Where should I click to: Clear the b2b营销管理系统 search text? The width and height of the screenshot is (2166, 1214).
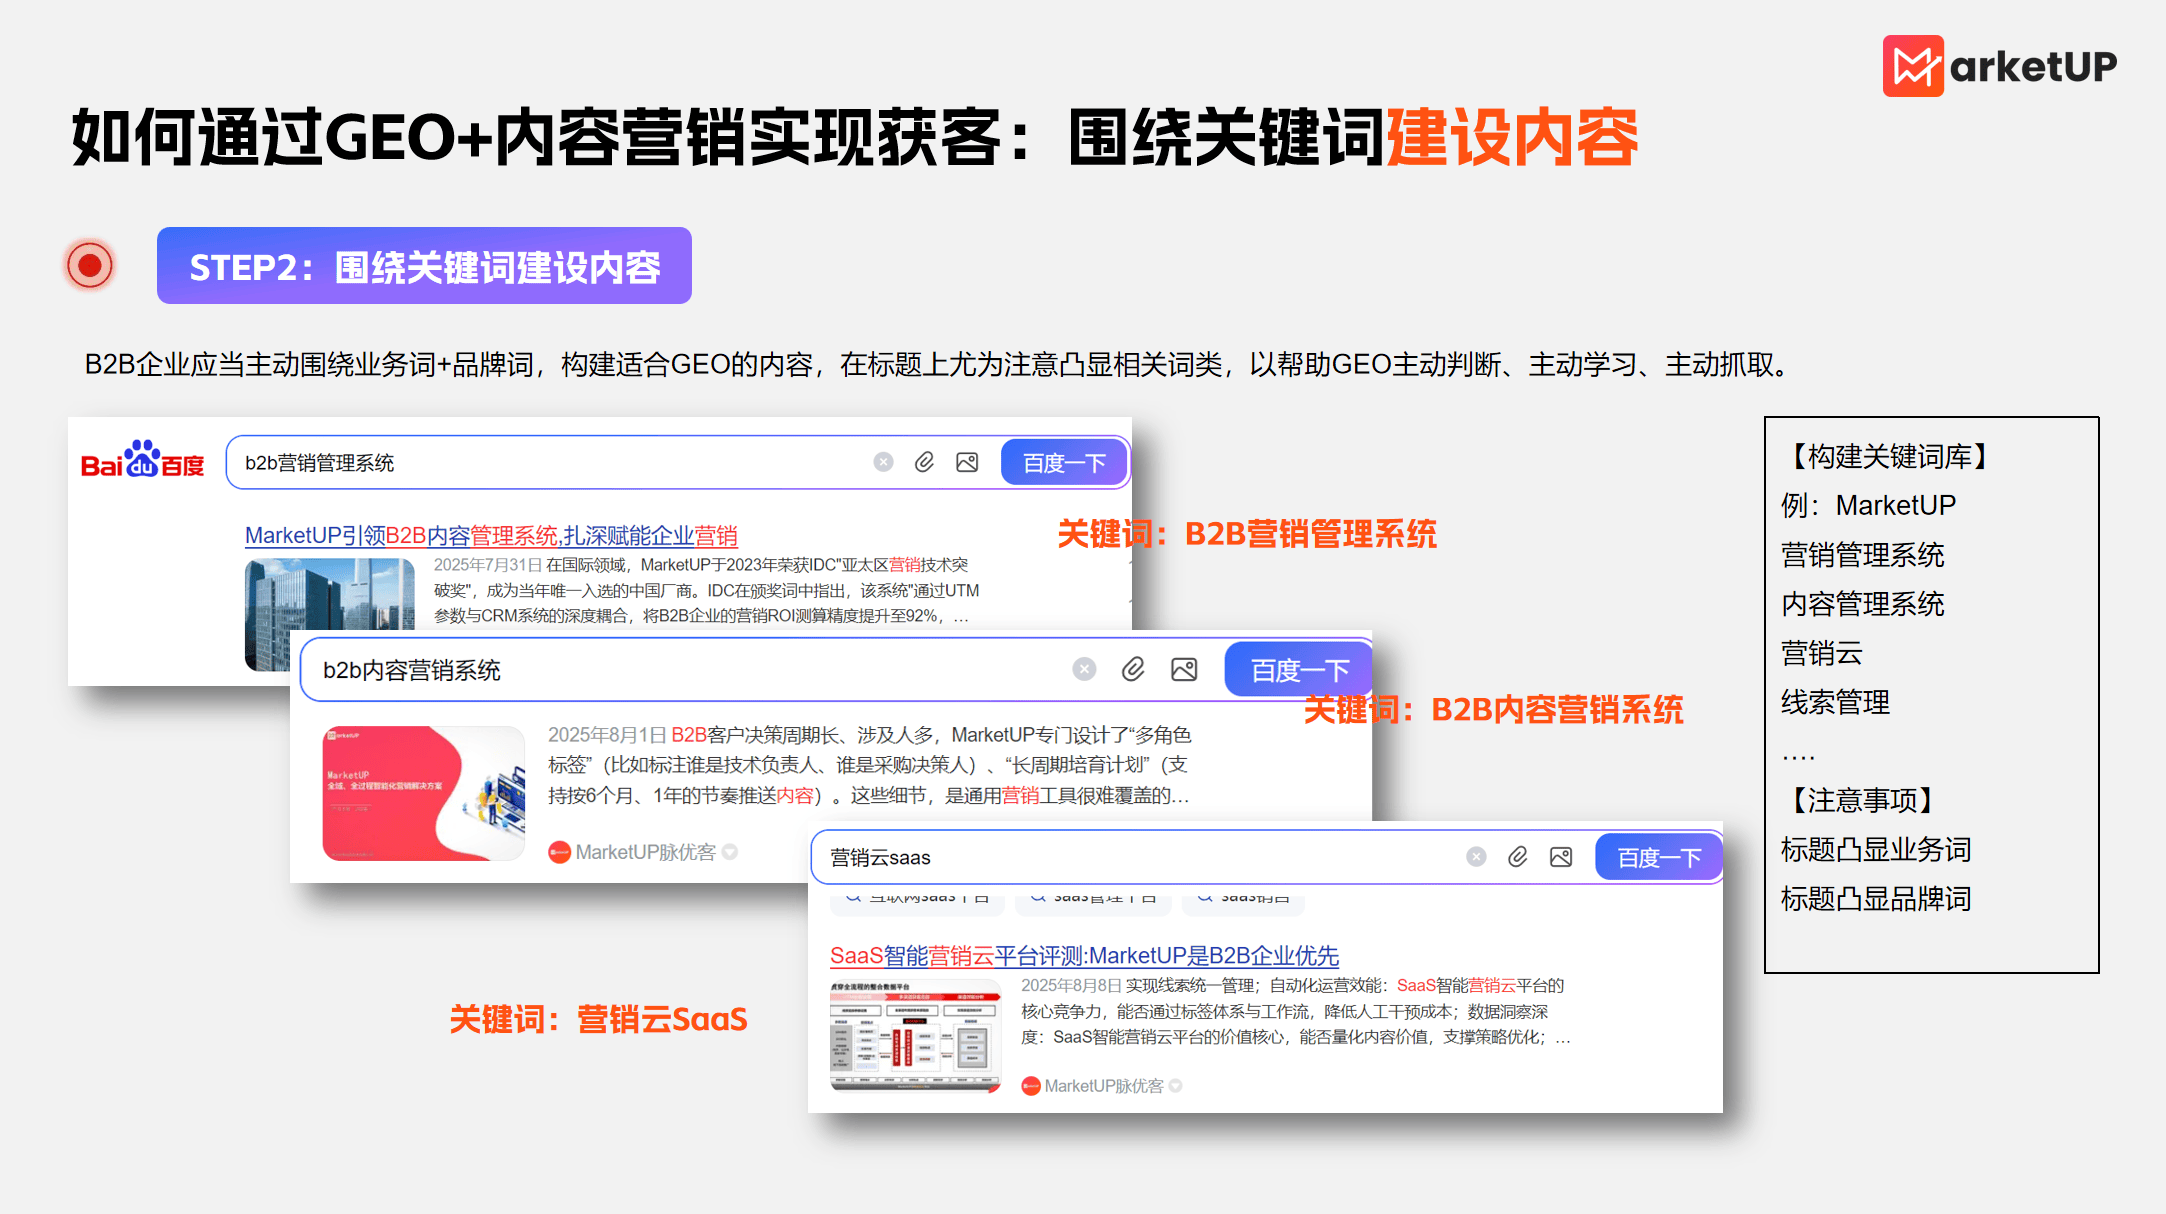coord(883,462)
